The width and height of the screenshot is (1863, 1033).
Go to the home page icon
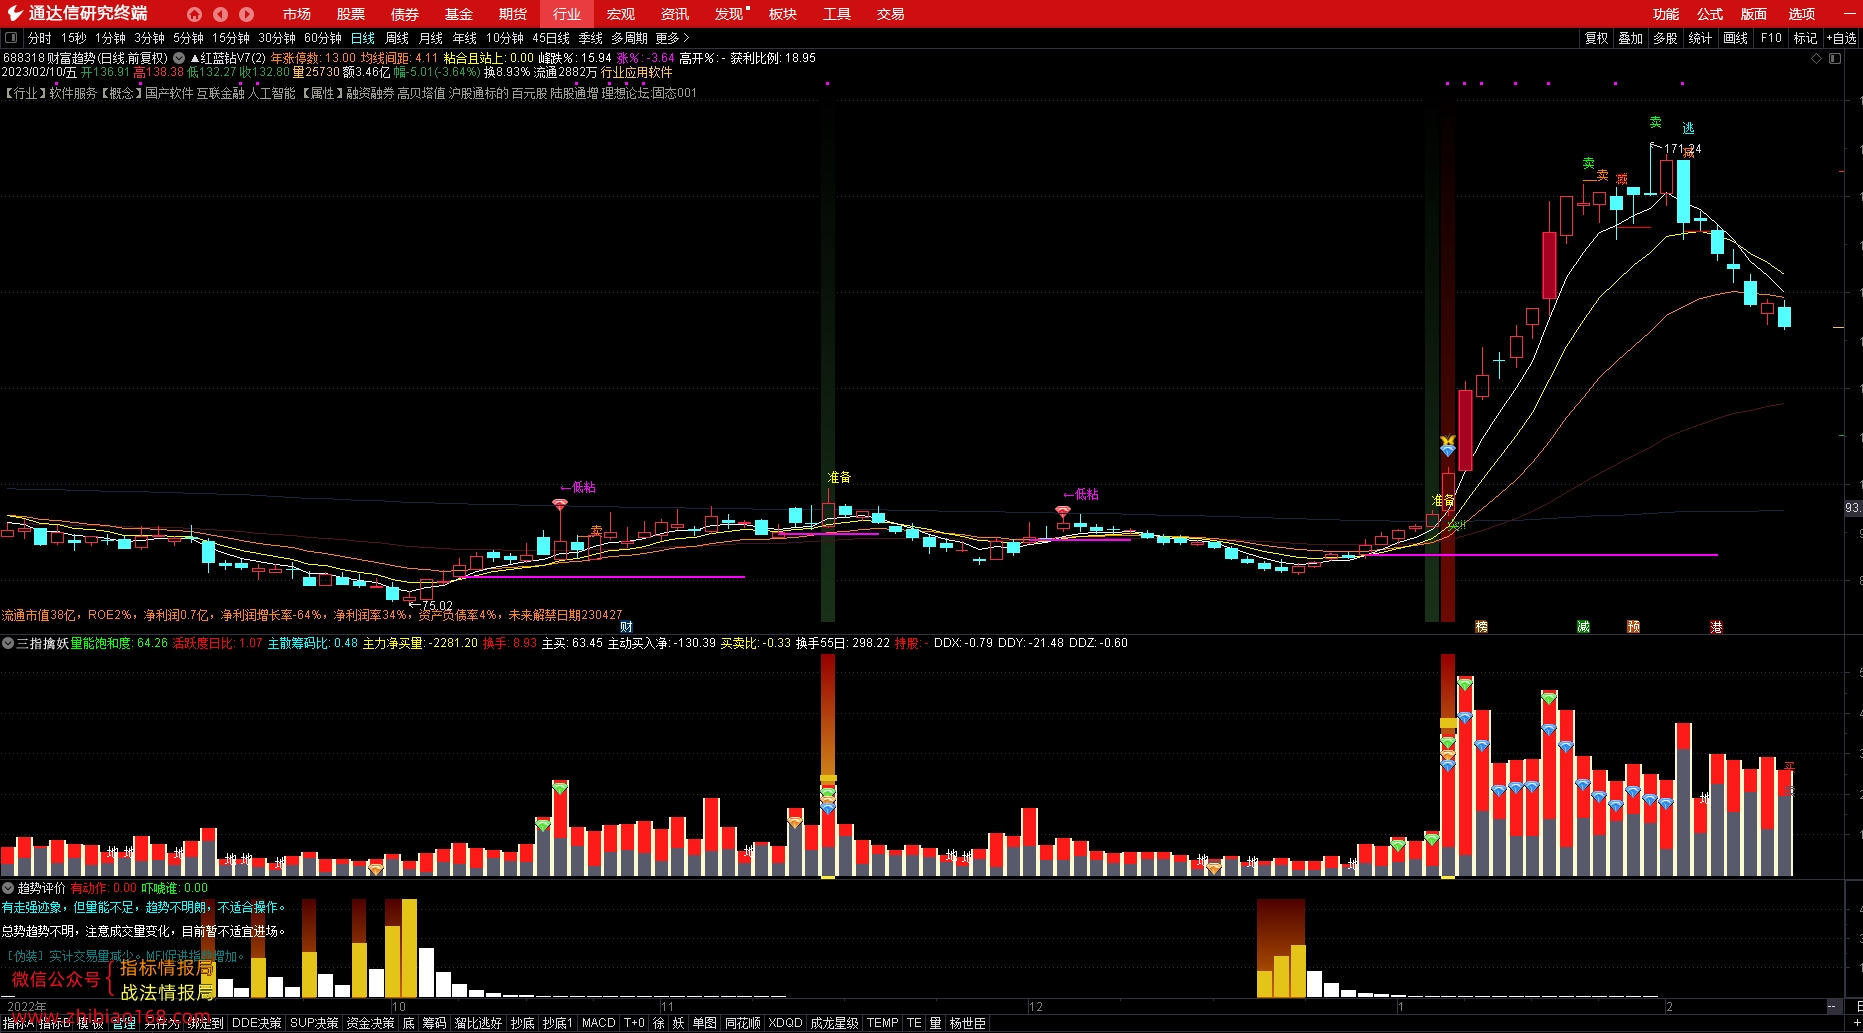pyautogui.click(x=194, y=14)
